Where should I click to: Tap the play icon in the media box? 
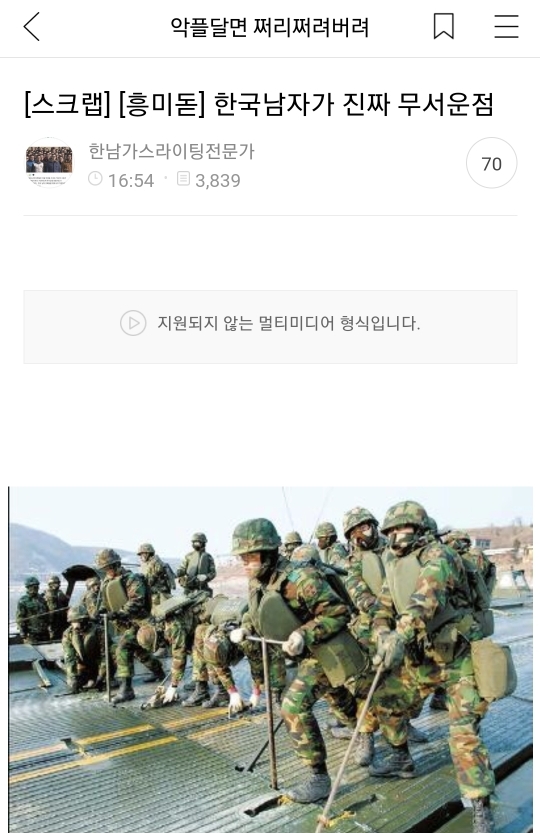[x=133, y=323]
